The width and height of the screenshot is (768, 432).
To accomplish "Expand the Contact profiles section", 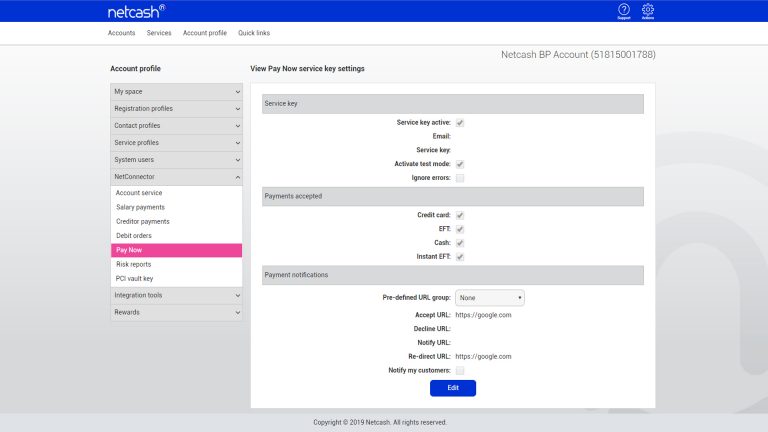I will tap(176, 126).
